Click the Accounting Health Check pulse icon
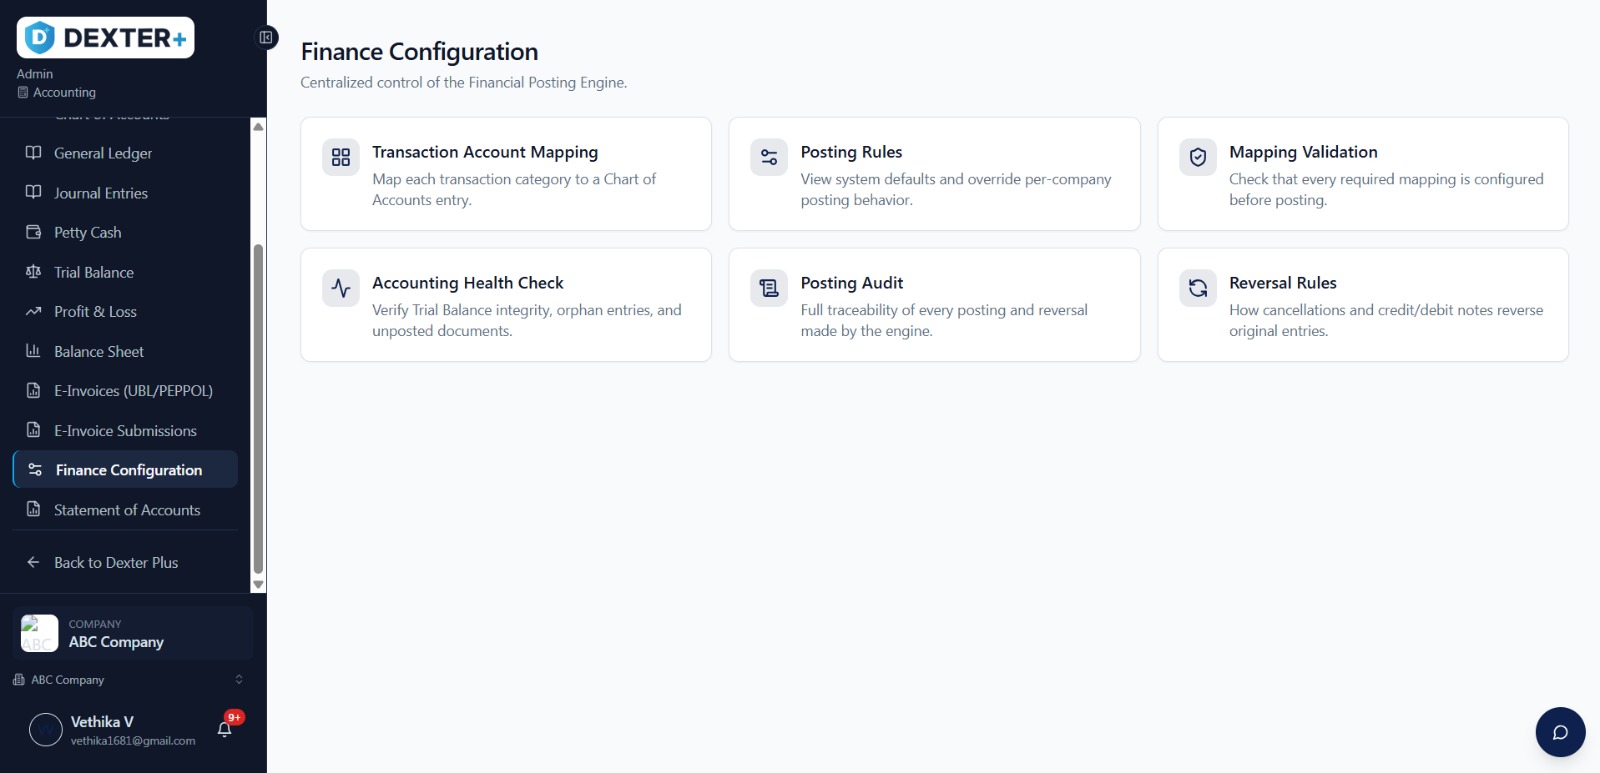Image resolution: width=1600 pixels, height=773 pixels. point(341,288)
